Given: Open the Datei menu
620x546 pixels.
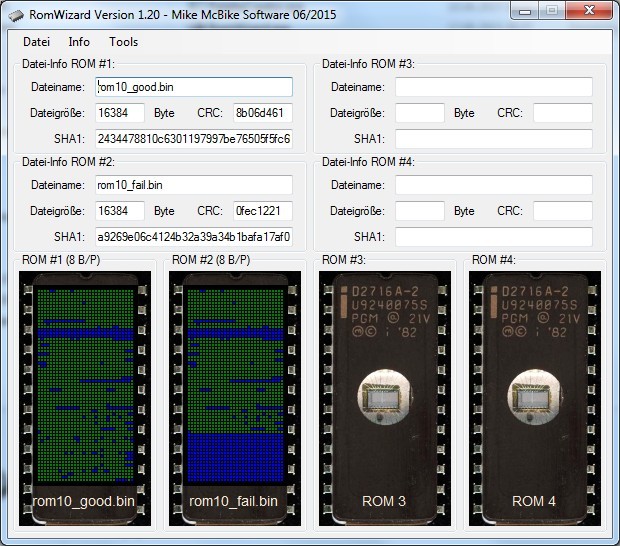Looking at the screenshot, I should click(36, 42).
